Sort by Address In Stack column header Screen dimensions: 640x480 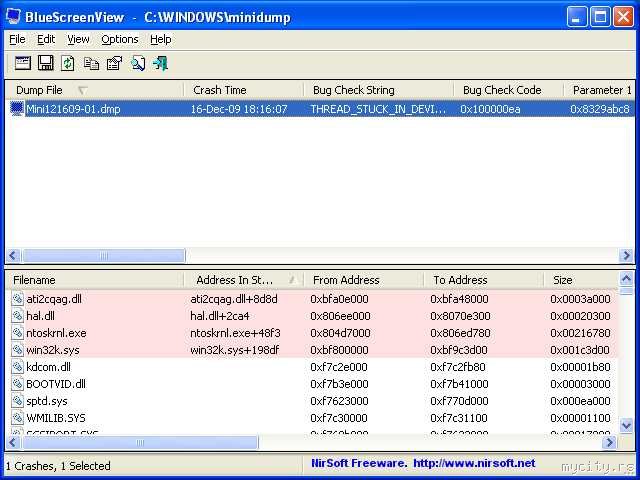point(236,280)
